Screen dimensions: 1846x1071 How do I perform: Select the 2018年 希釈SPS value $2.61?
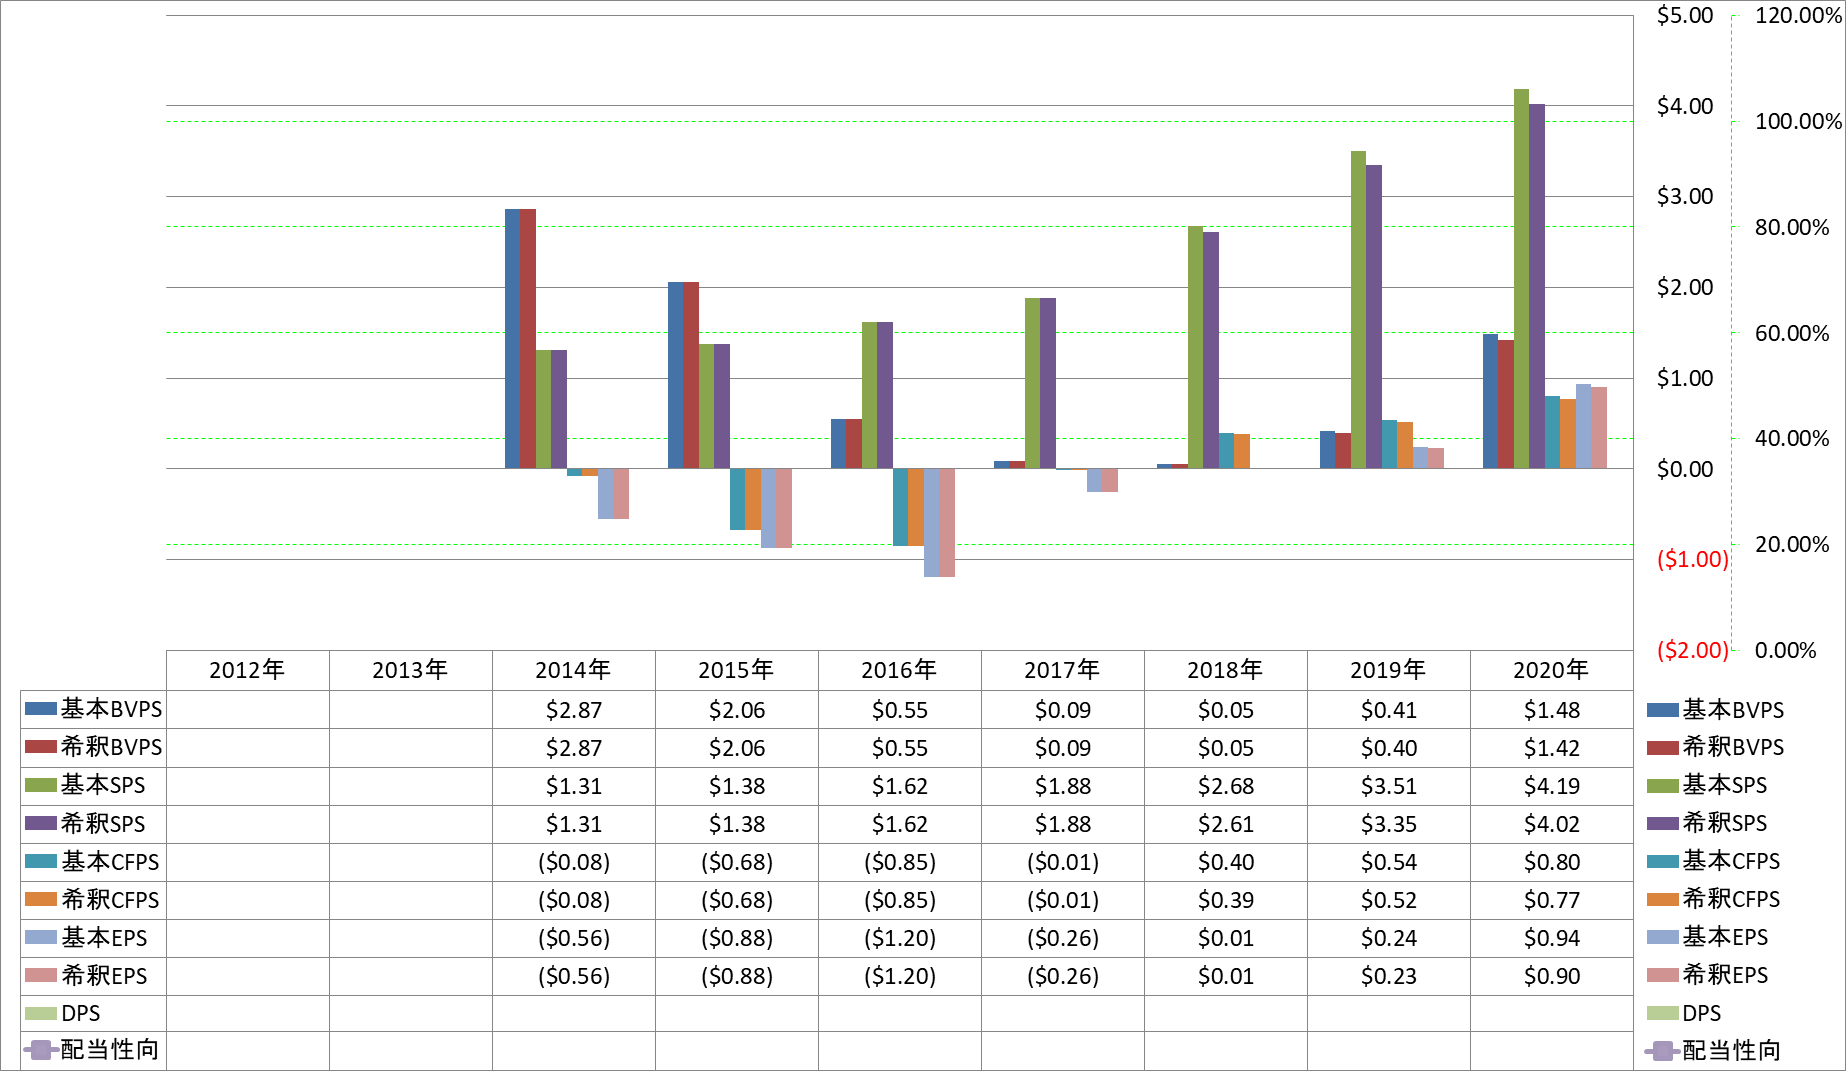[1226, 824]
